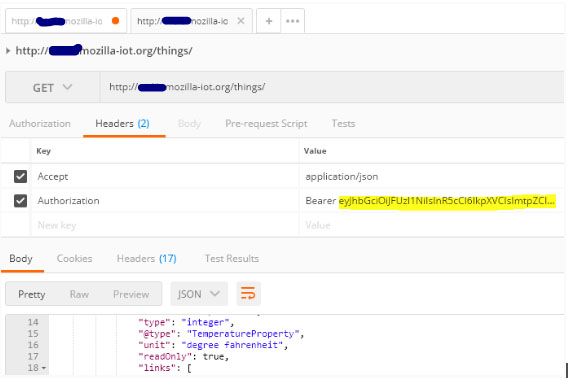Click the New key input field
Viewport: 569px width, 385px height.
[165, 225]
